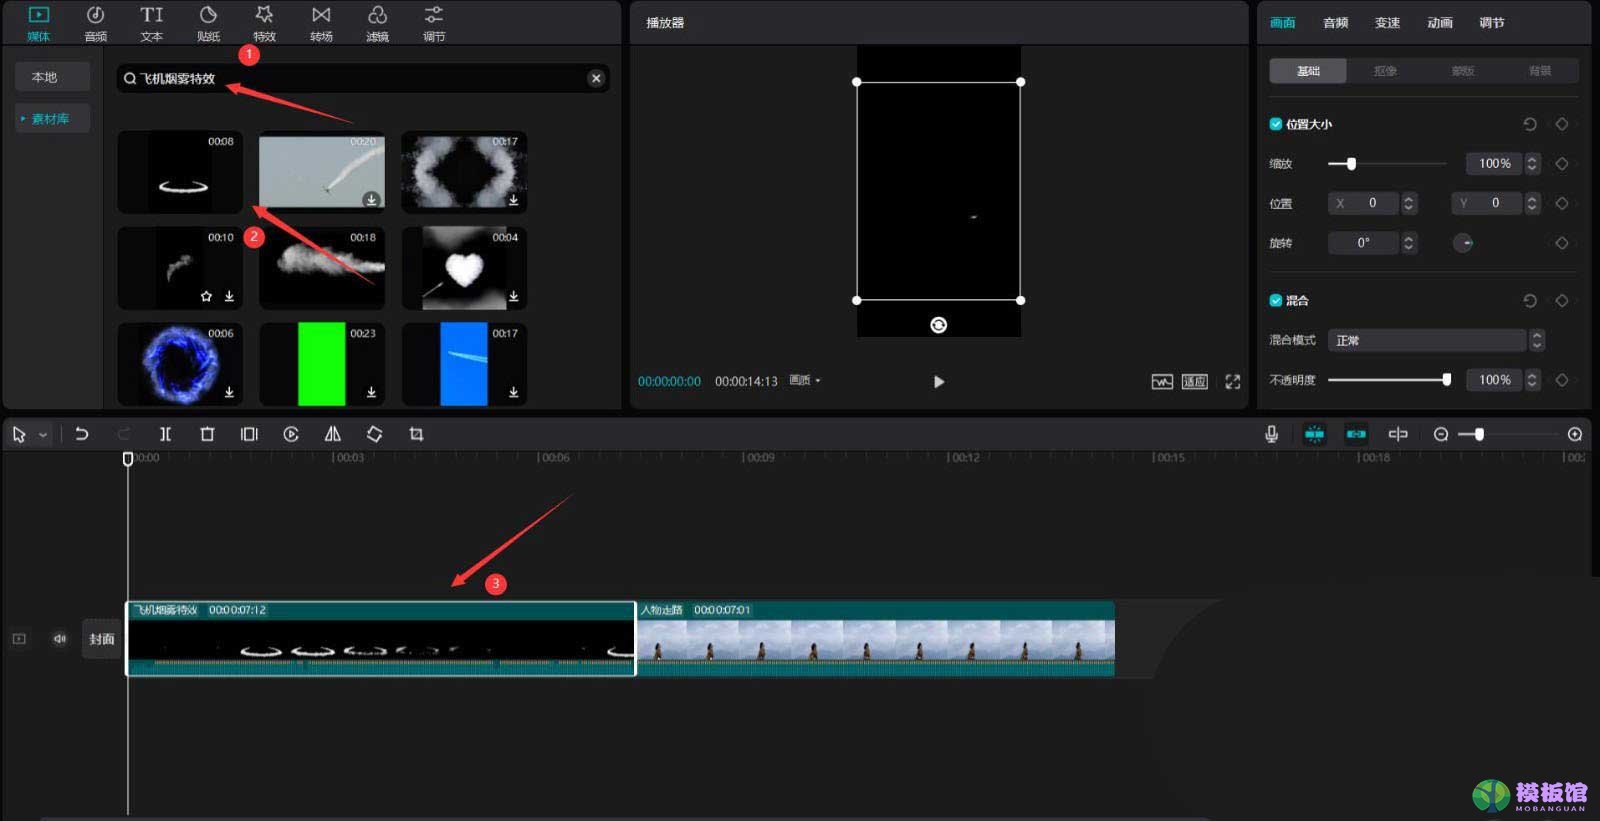Download the airplane smoke trail clip 00:20
The height and width of the screenshot is (821, 1600).
point(371,199)
